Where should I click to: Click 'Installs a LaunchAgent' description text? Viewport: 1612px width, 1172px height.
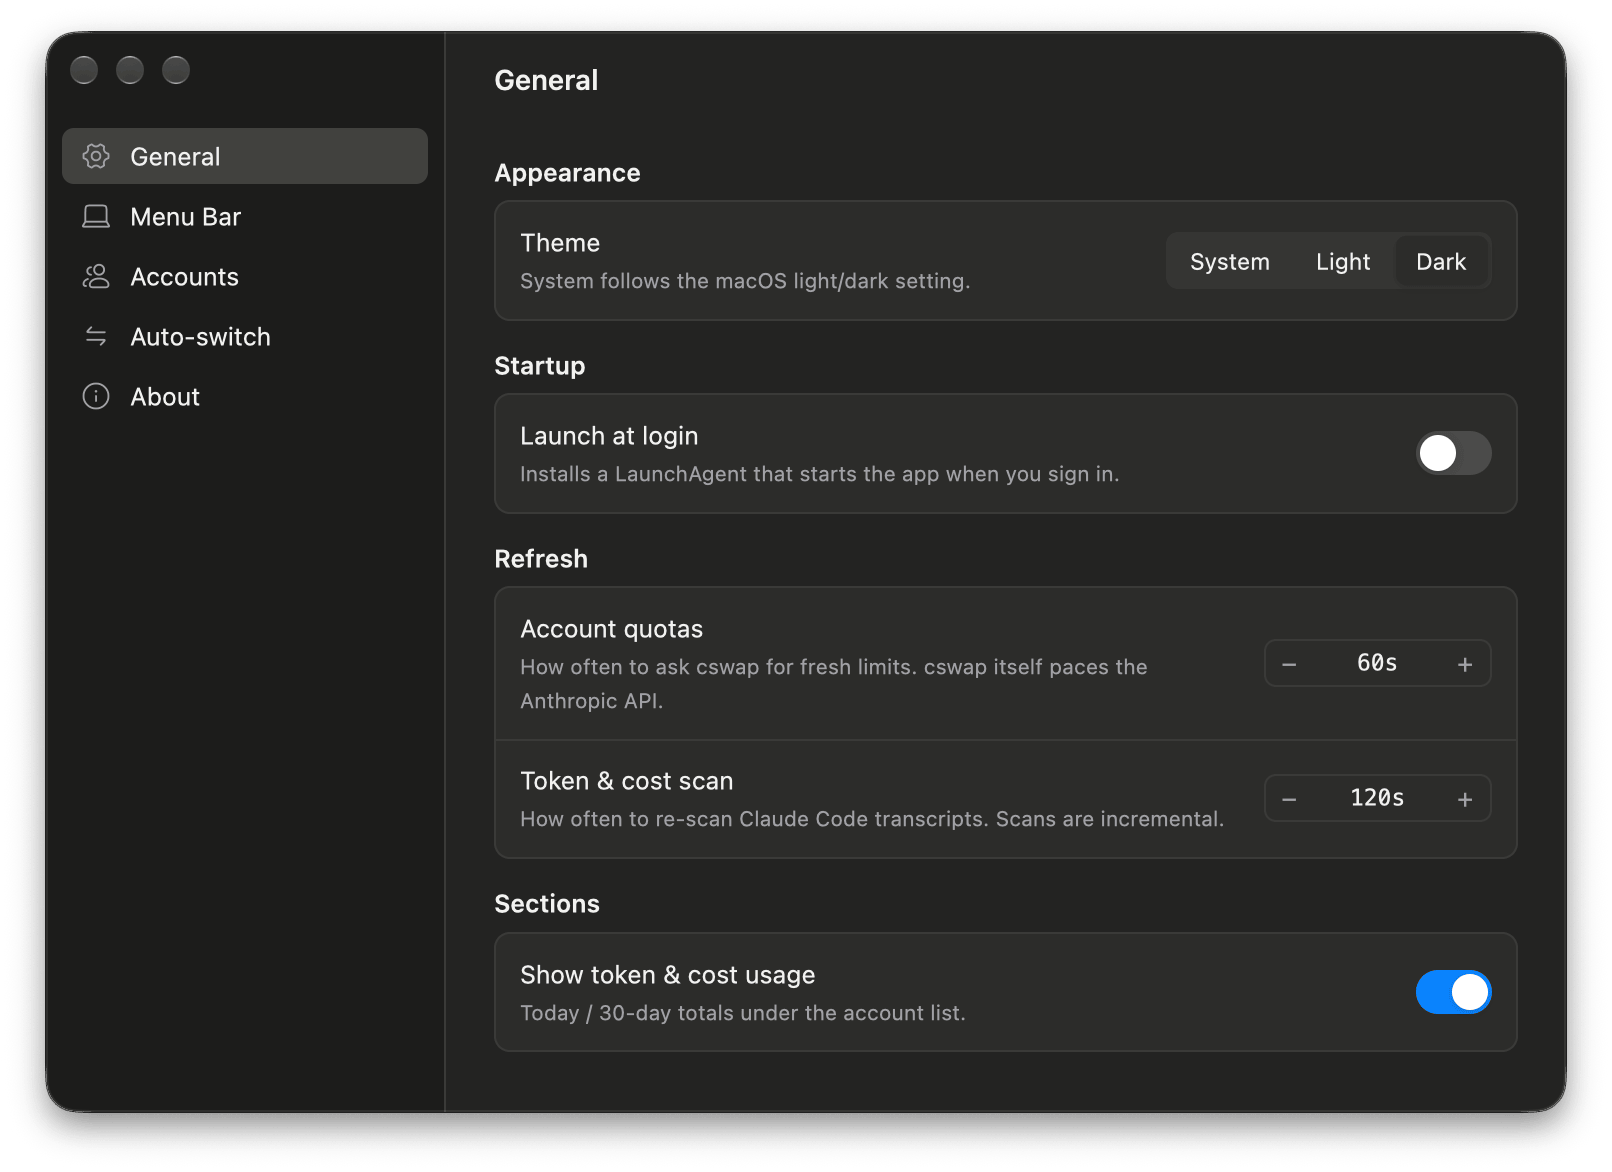pyautogui.click(x=819, y=474)
